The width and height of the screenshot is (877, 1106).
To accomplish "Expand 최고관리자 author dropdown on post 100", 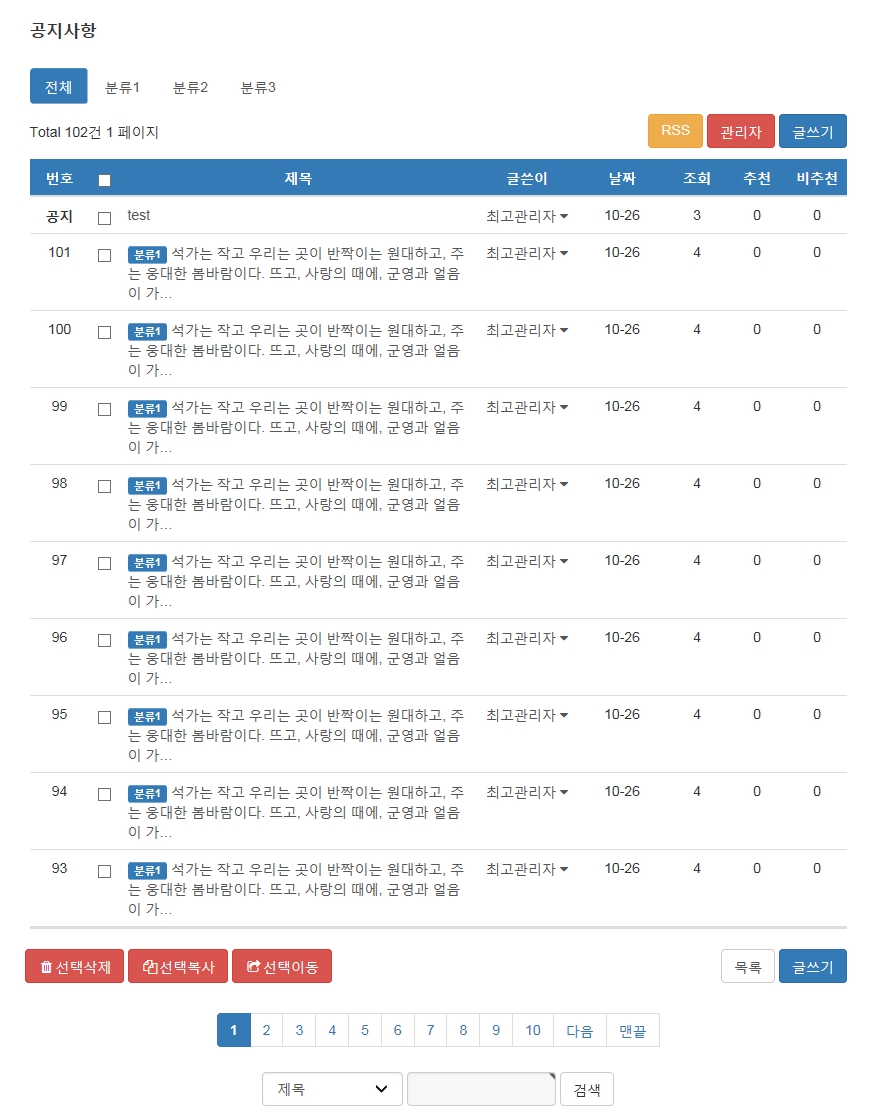I will pos(527,330).
